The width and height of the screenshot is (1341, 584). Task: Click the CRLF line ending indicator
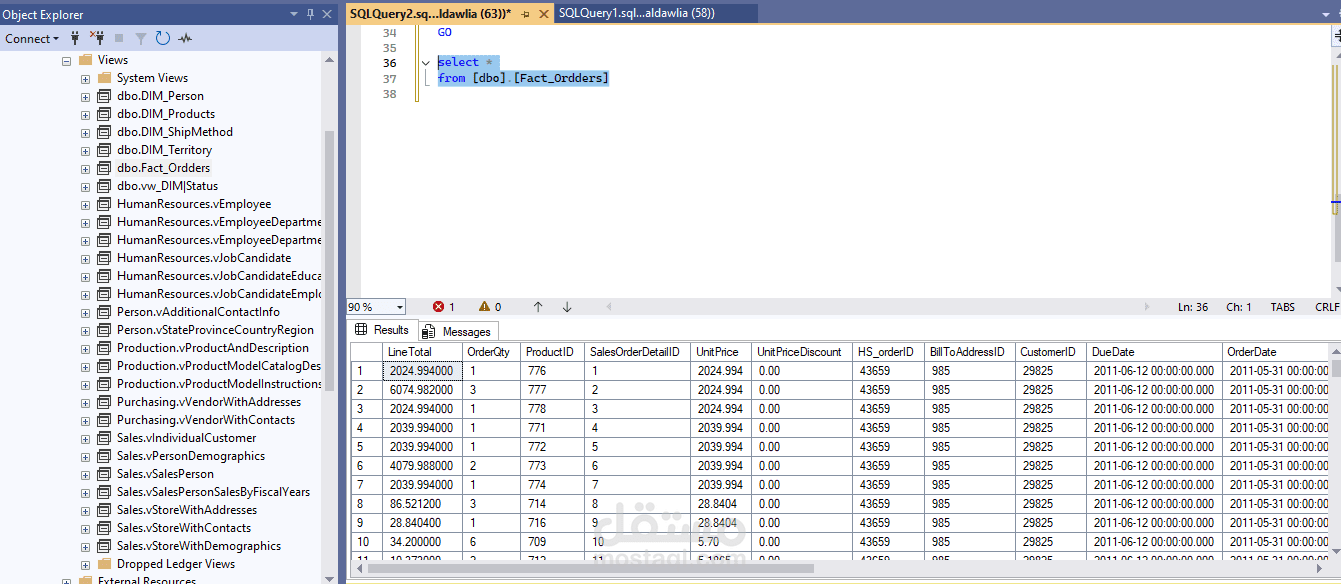click(x=1327, y=307)
